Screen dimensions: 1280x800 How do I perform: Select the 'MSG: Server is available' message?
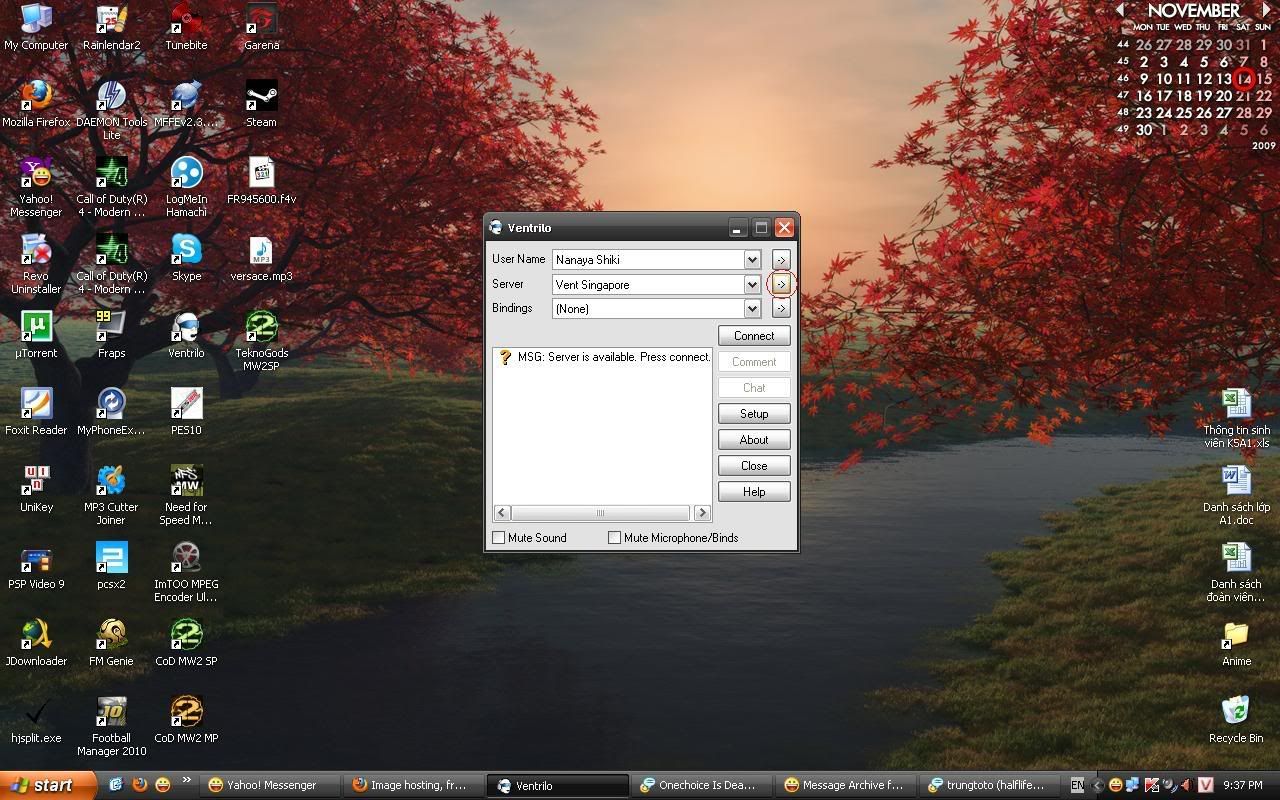(x=604, y=357)
